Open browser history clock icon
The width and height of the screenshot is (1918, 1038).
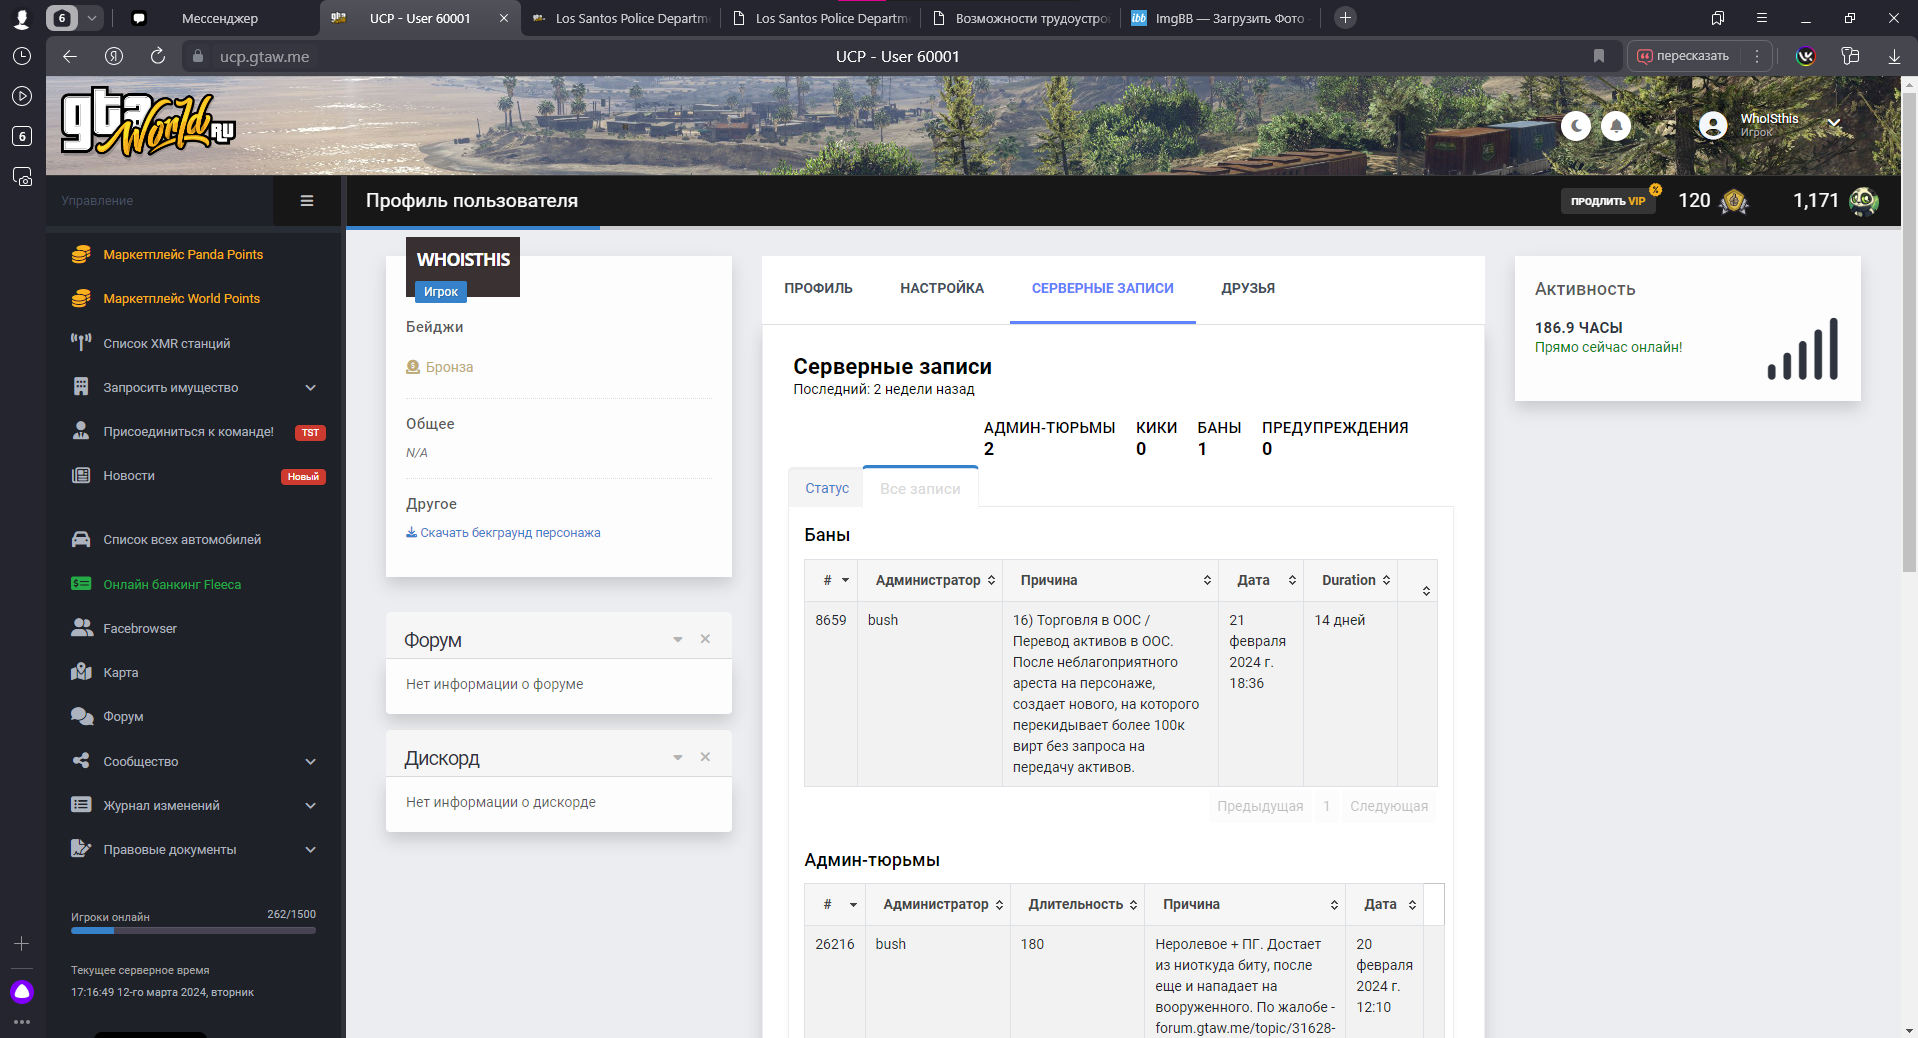coord(22,57)
